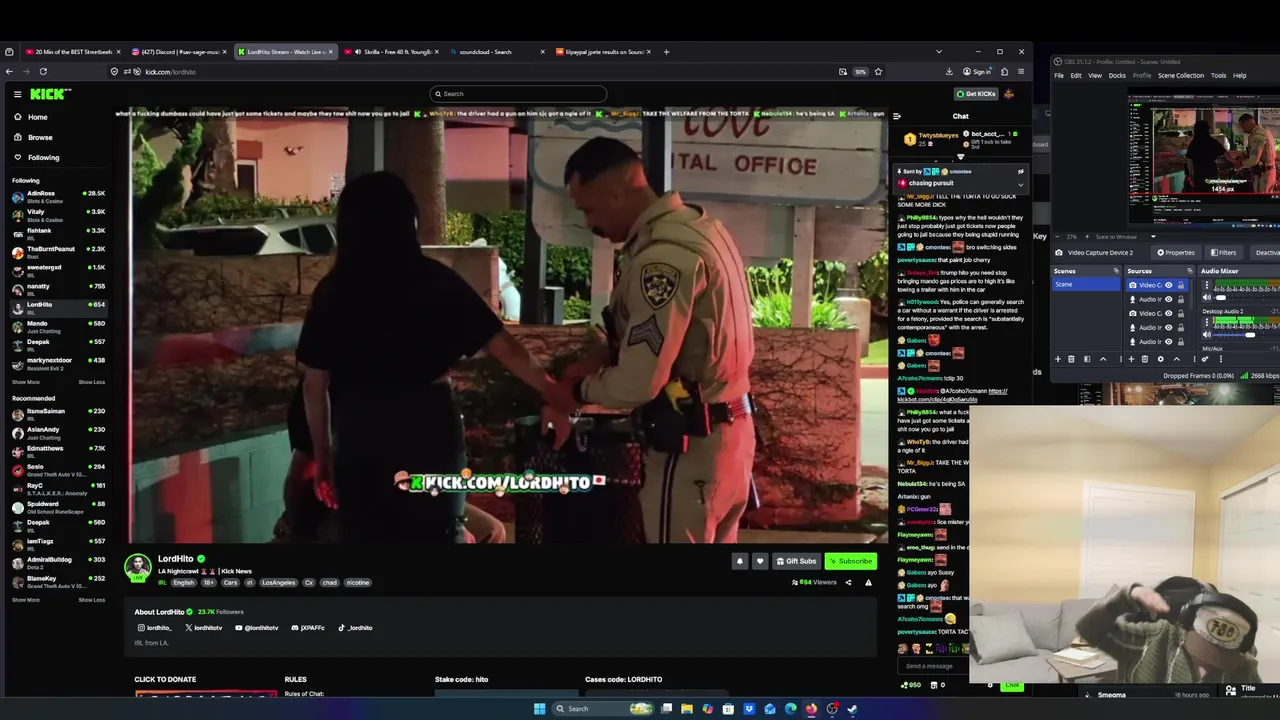Click Sign in in browser toolbar
Screen dimensions: 1280x720
pos(977,71)
